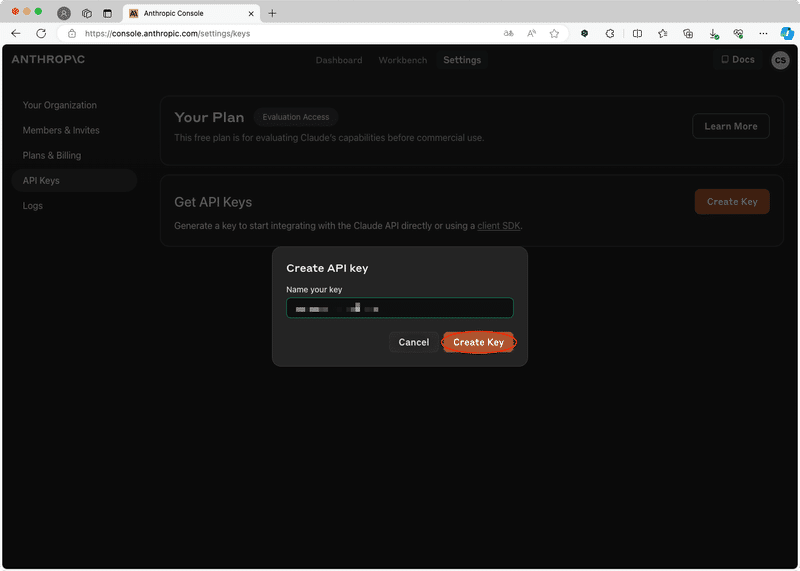Open the Copilot sidebar icon
Viewport: 800px width, 571px height.
coord(787,34)
